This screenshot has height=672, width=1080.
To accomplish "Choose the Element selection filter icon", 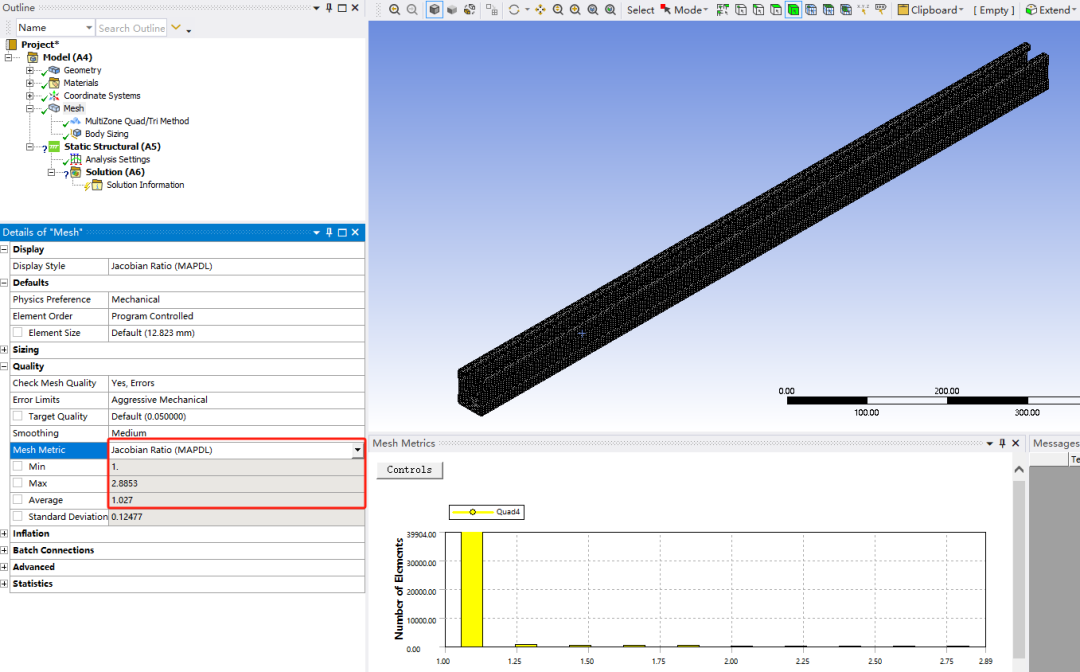I will point(846,10).
